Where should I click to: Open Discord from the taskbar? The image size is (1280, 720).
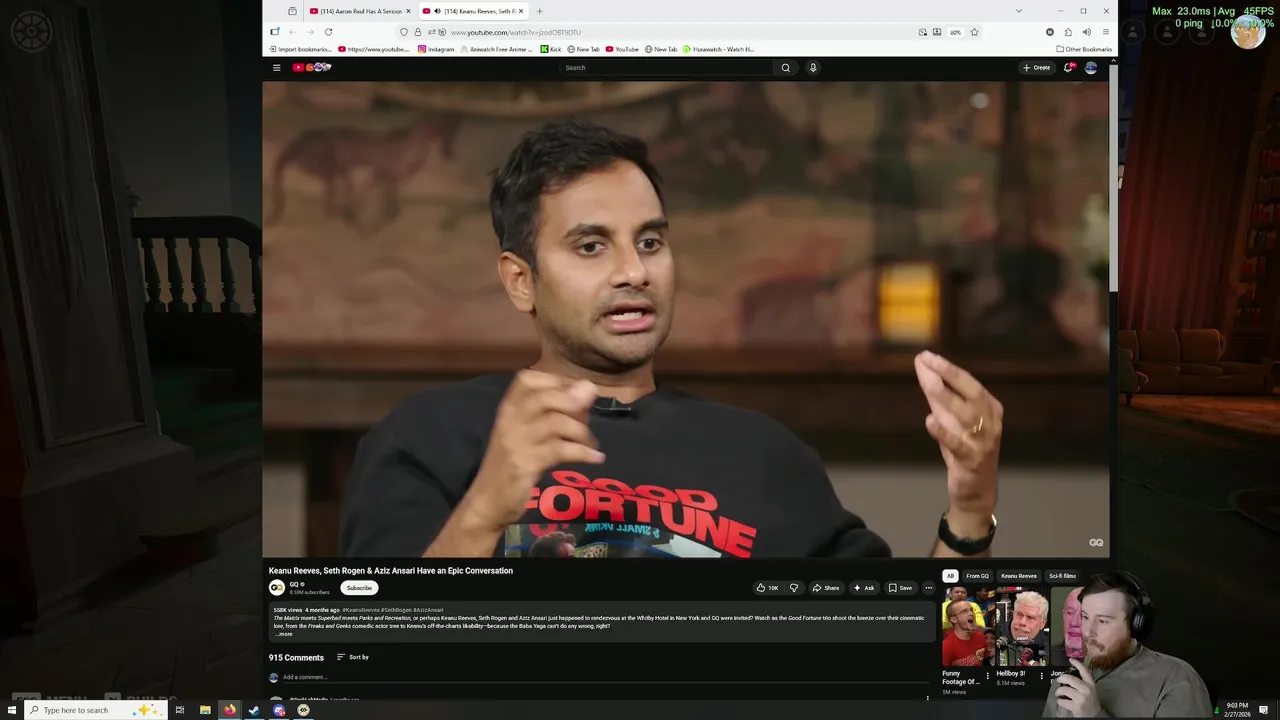click(279, 710)
